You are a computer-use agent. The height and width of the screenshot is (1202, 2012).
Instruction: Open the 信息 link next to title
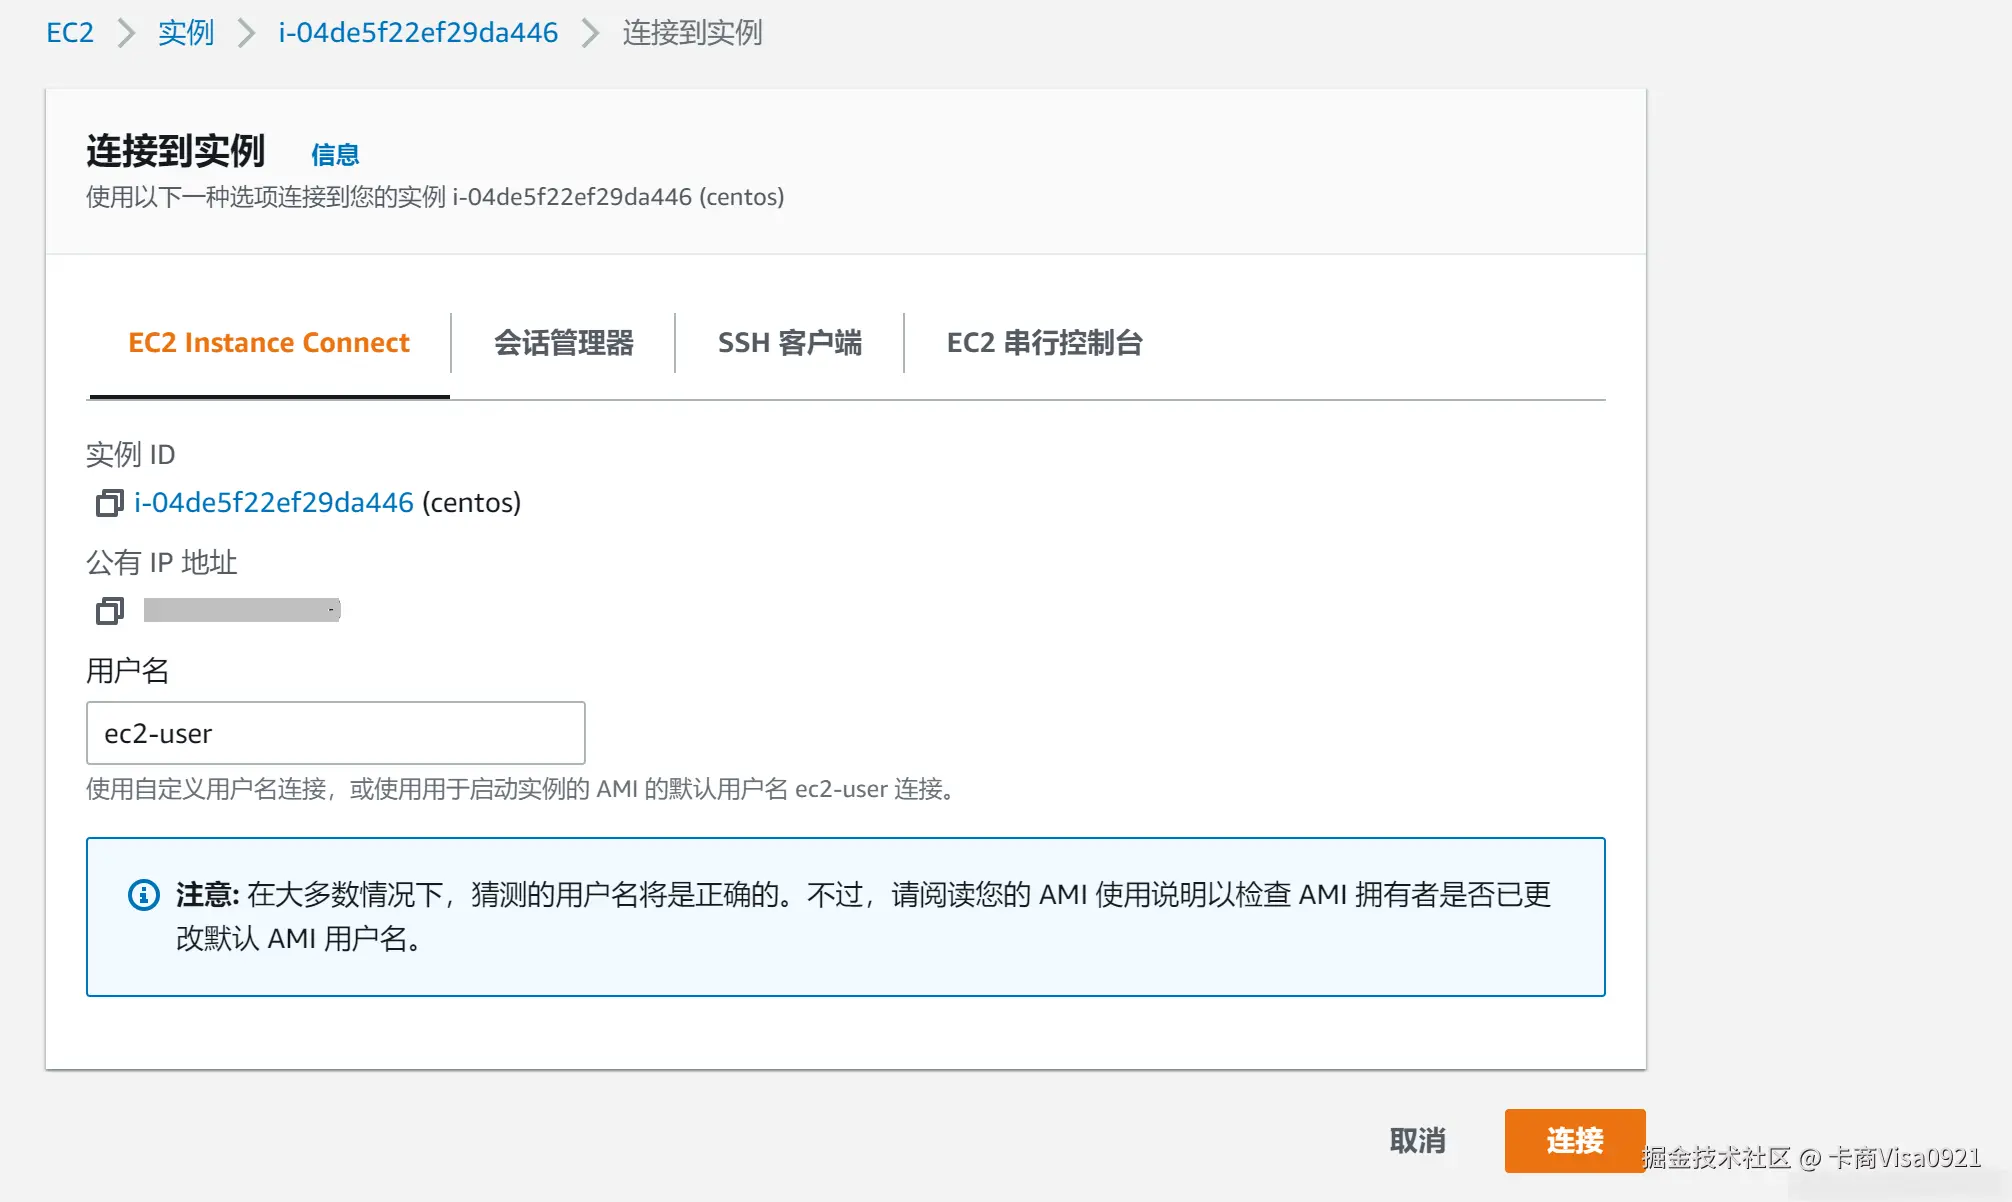[335, 155]
